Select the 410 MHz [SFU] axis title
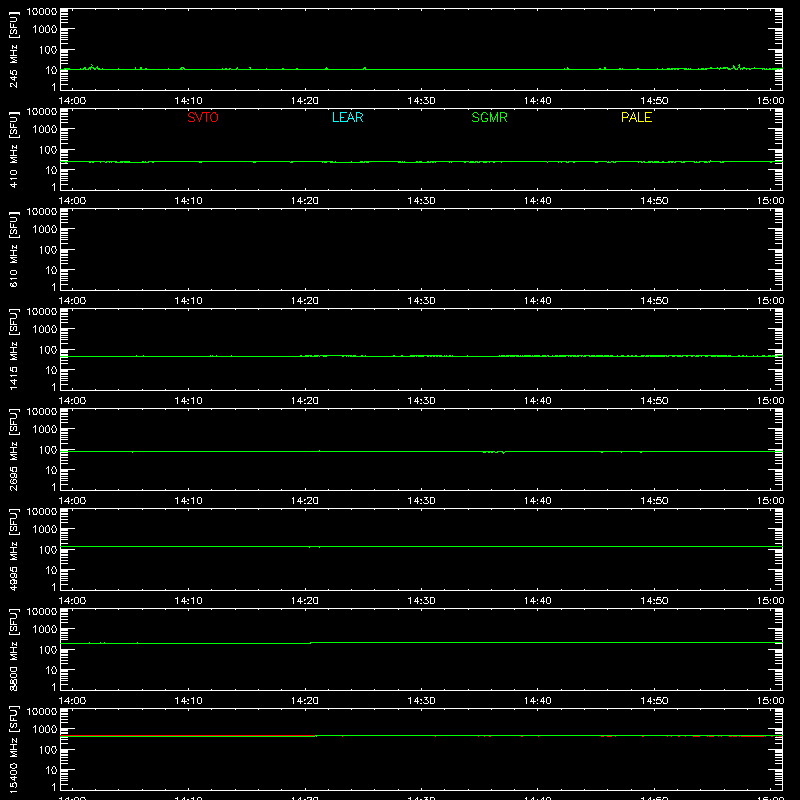The width and height of the screenshot is (800, 800). coord(13,149)
